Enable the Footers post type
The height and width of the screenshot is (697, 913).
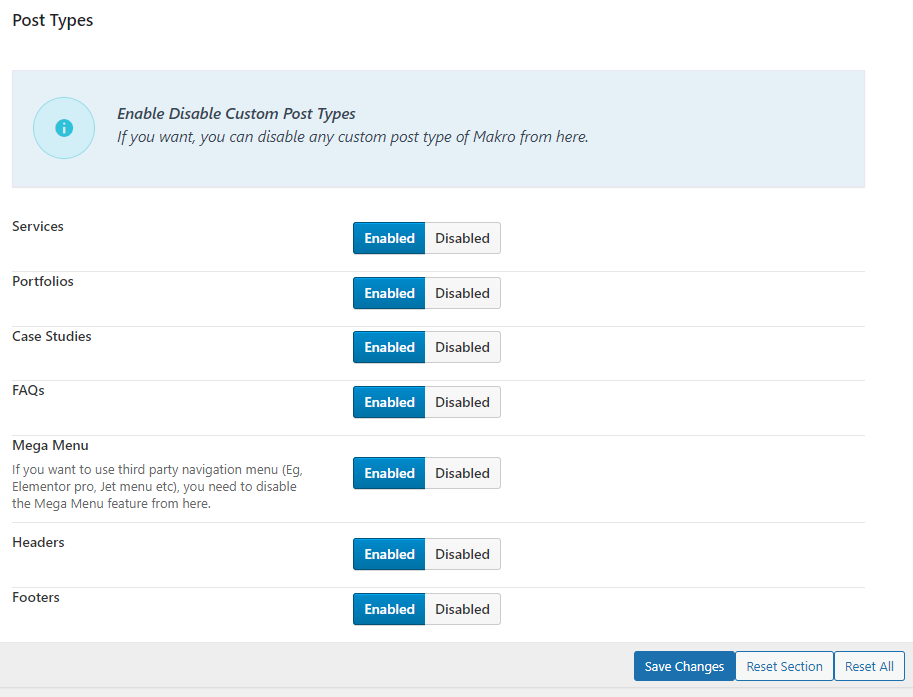point(389,609)
